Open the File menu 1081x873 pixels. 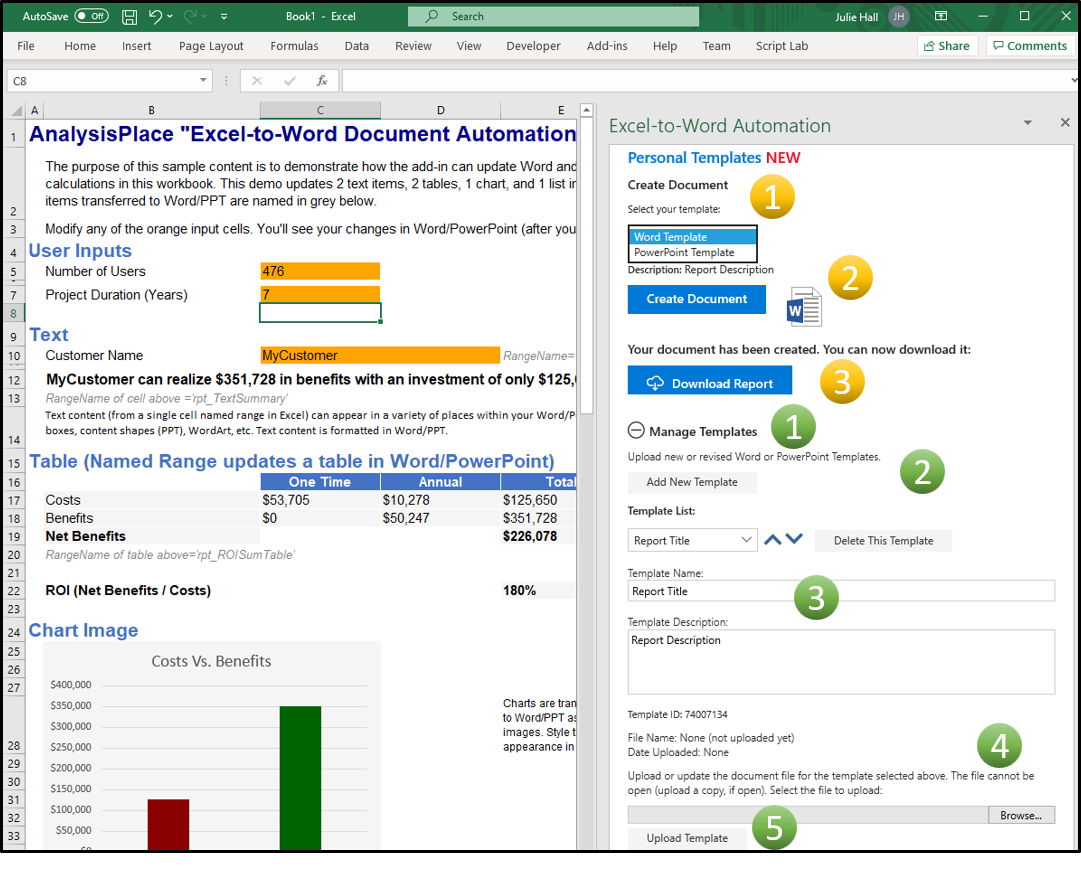(26, 46)
